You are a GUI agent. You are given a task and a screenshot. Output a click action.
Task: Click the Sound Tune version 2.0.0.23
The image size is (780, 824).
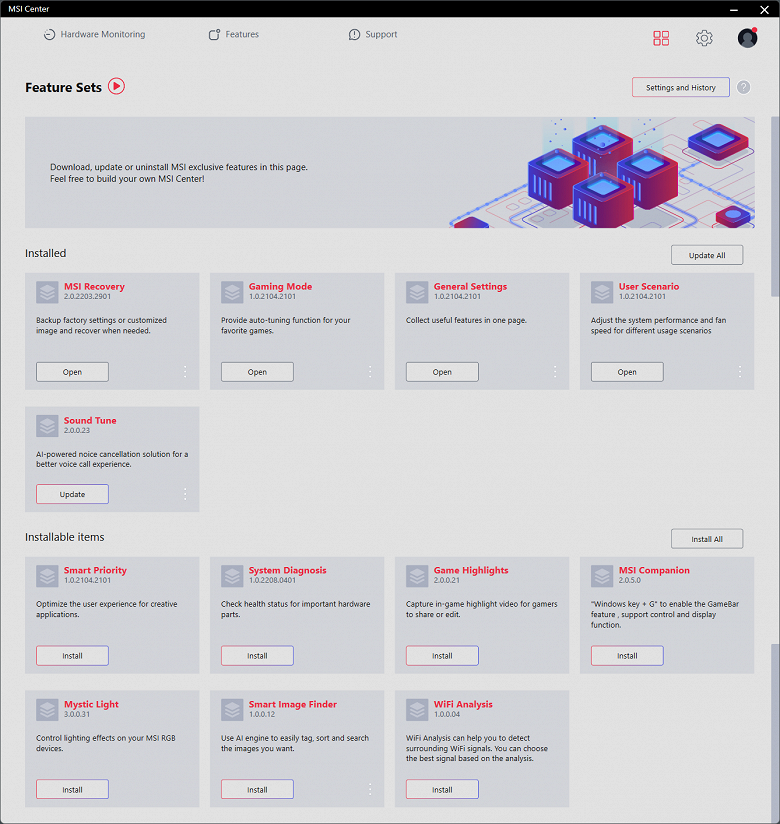pos(77,430)
